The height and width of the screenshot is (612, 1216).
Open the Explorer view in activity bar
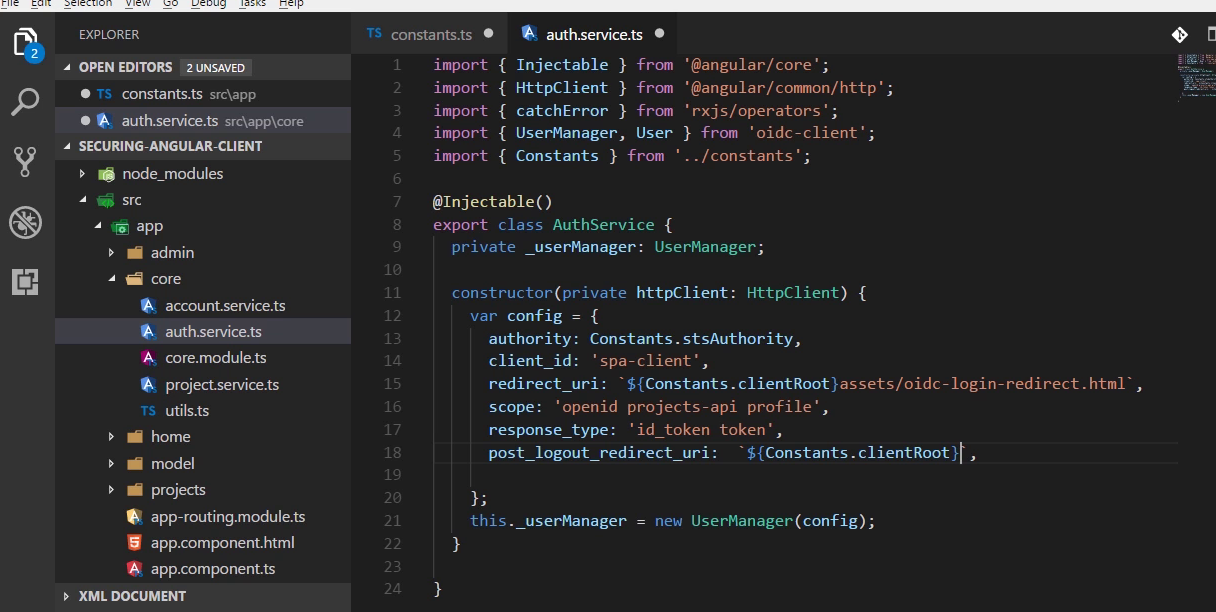[x=25, y=44]
